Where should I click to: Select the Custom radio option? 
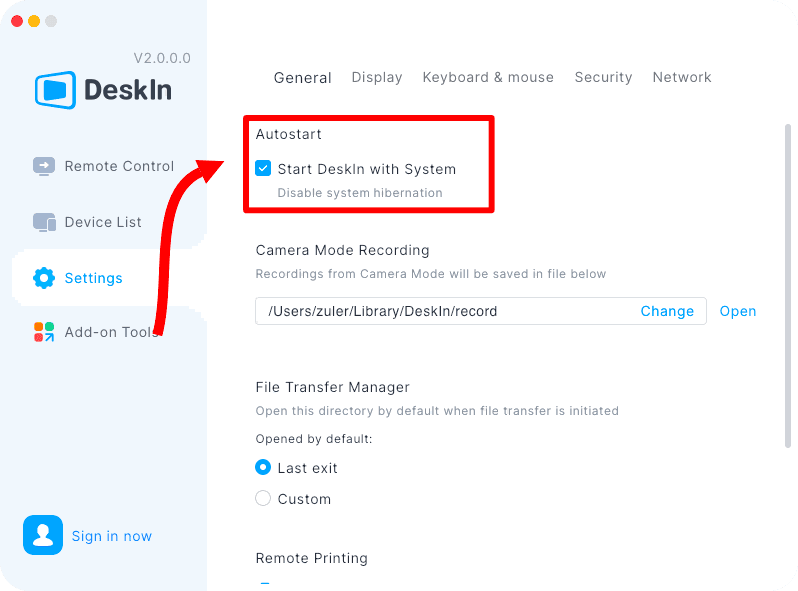pos(263,498)
